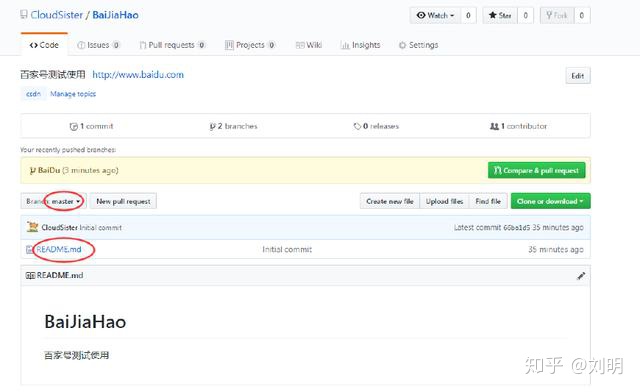The height and width of the screenshot is (392, 640).
Task: Click the BaiJiaHao heading in README
Action: click(85, 322)
